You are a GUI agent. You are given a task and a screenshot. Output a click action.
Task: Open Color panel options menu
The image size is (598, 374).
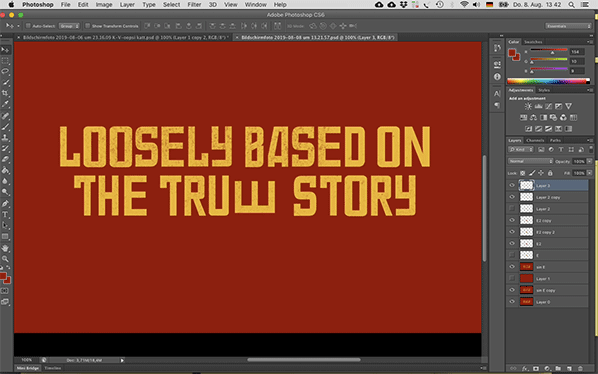tap(589, 42)
